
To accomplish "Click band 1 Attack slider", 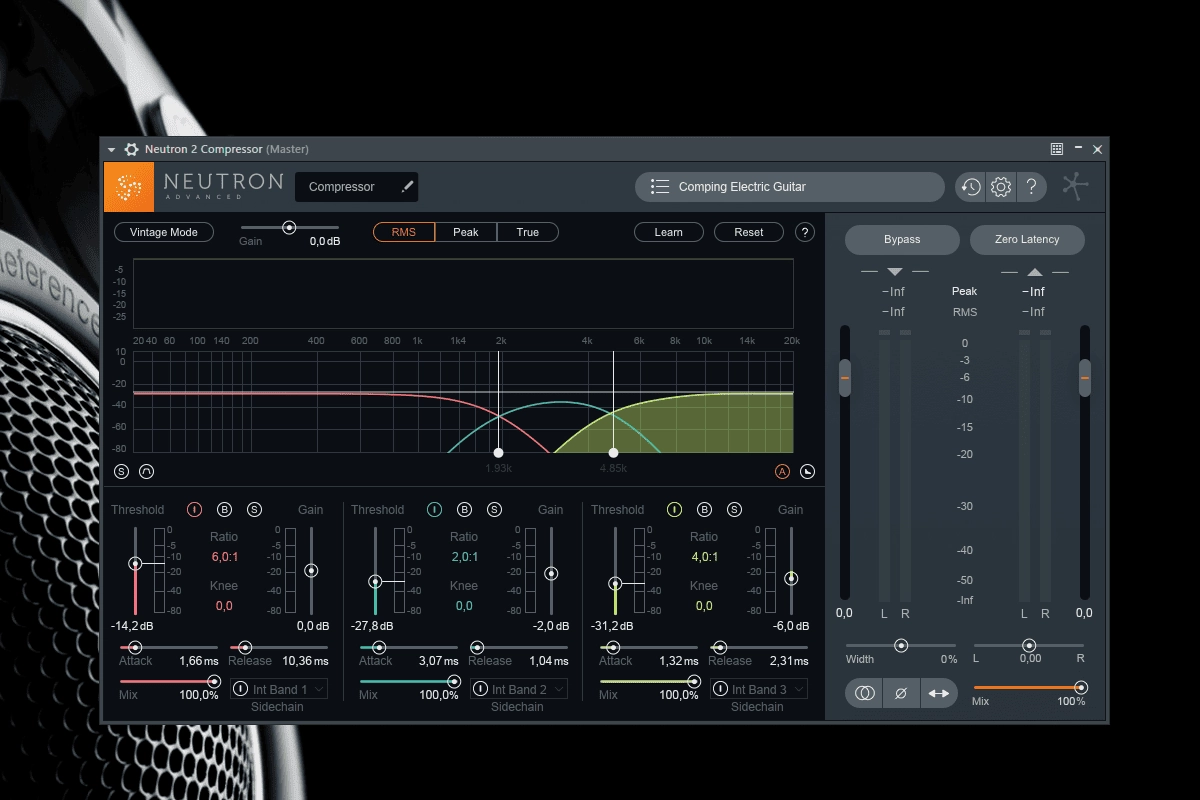I will 169,648.
